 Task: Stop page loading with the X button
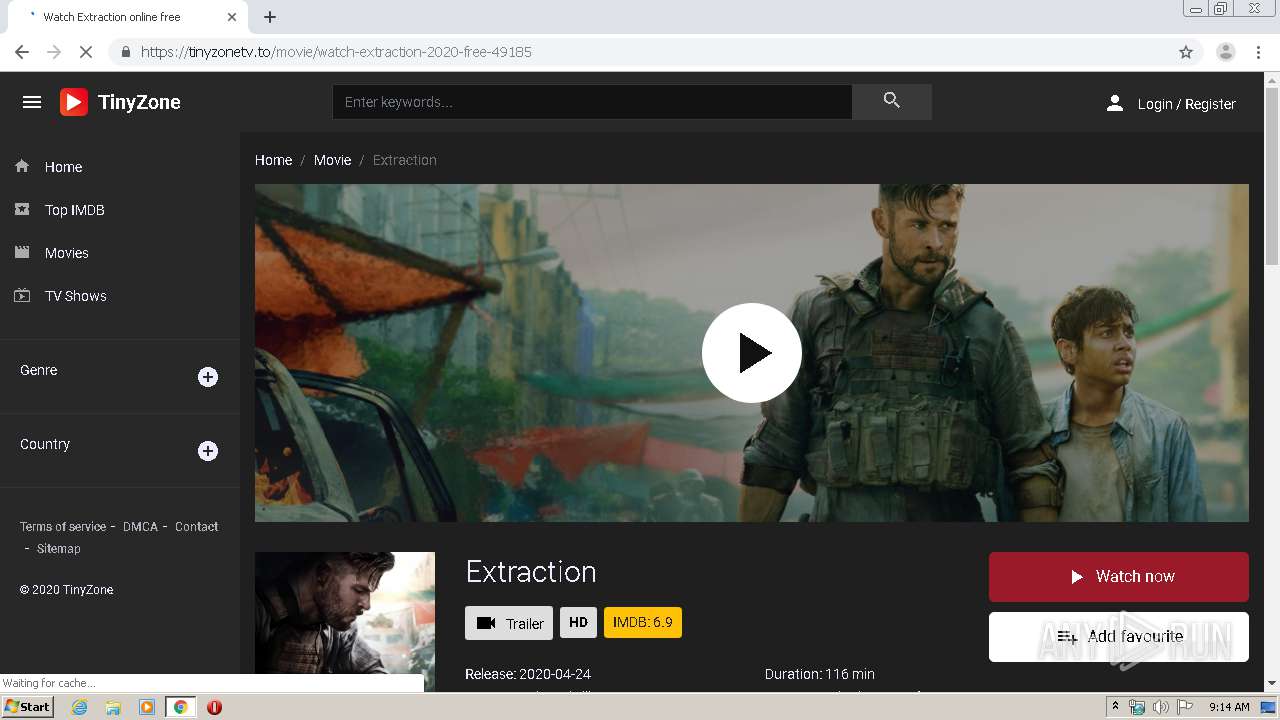click(86, 52)
